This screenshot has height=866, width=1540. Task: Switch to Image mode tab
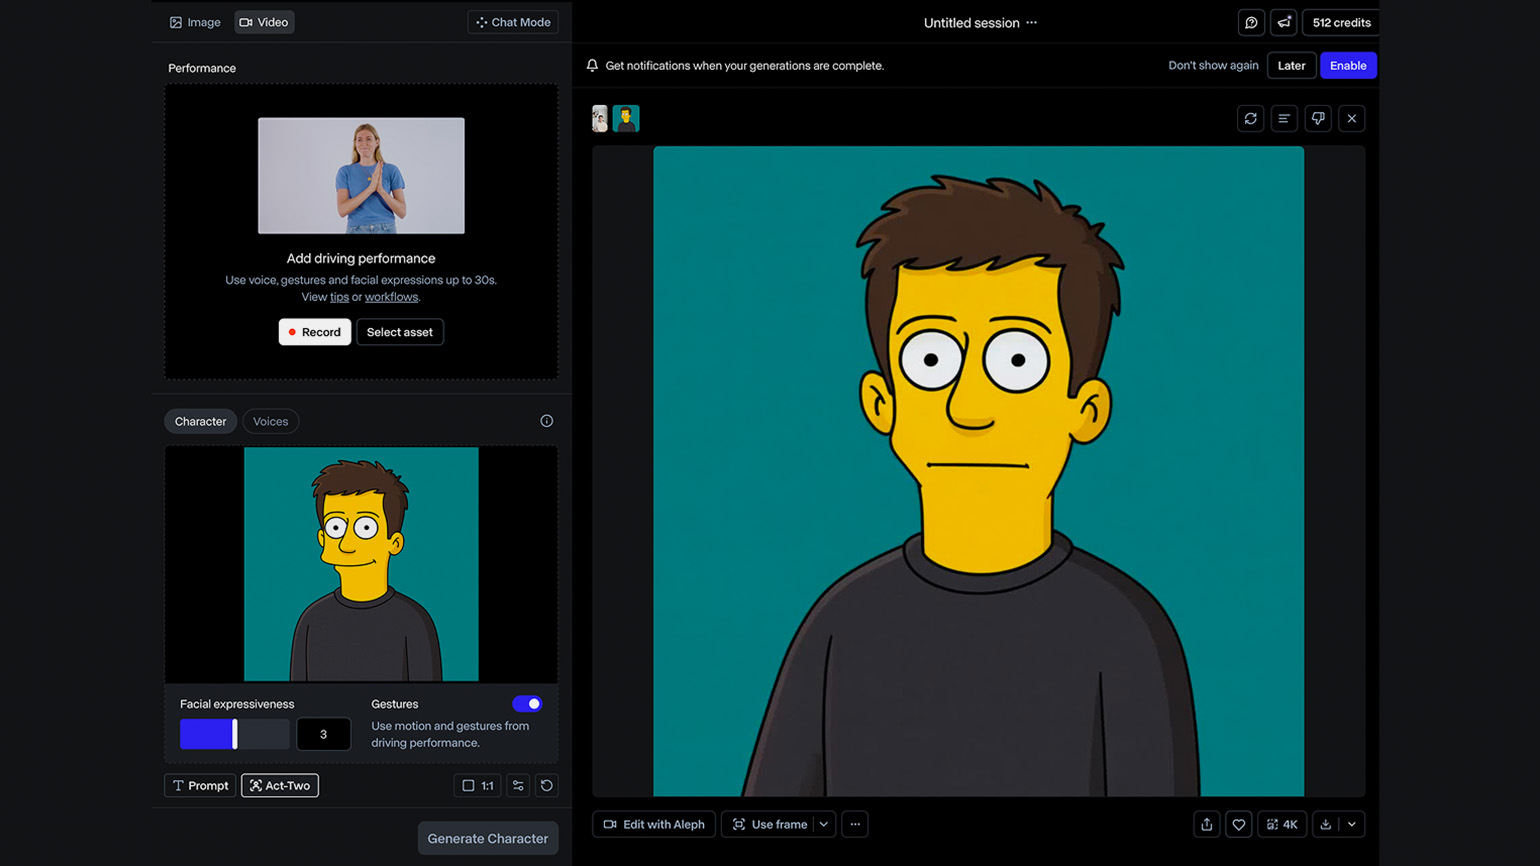click(x=195, y=22)
